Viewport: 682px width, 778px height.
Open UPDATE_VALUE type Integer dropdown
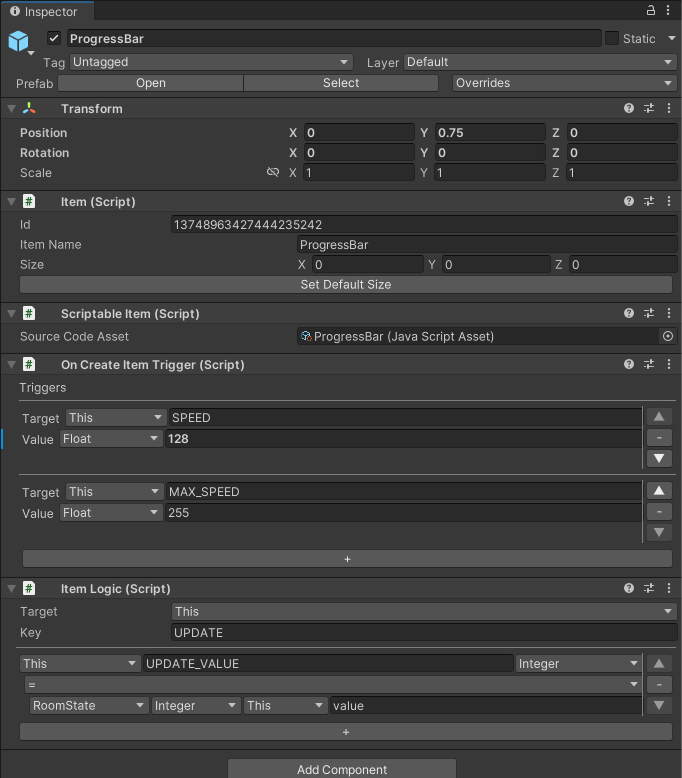pyautogui.click(x=578, y=663)
